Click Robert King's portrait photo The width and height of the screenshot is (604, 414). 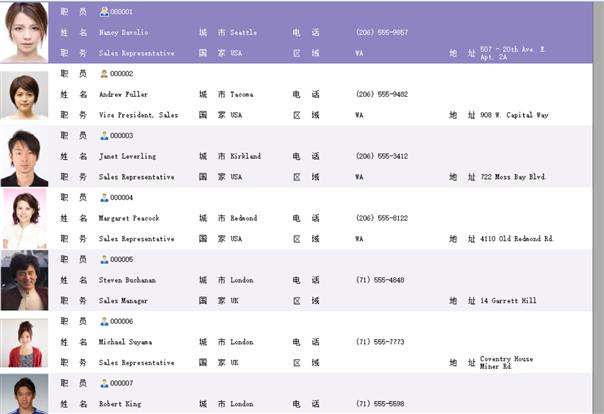coord(24,394)
